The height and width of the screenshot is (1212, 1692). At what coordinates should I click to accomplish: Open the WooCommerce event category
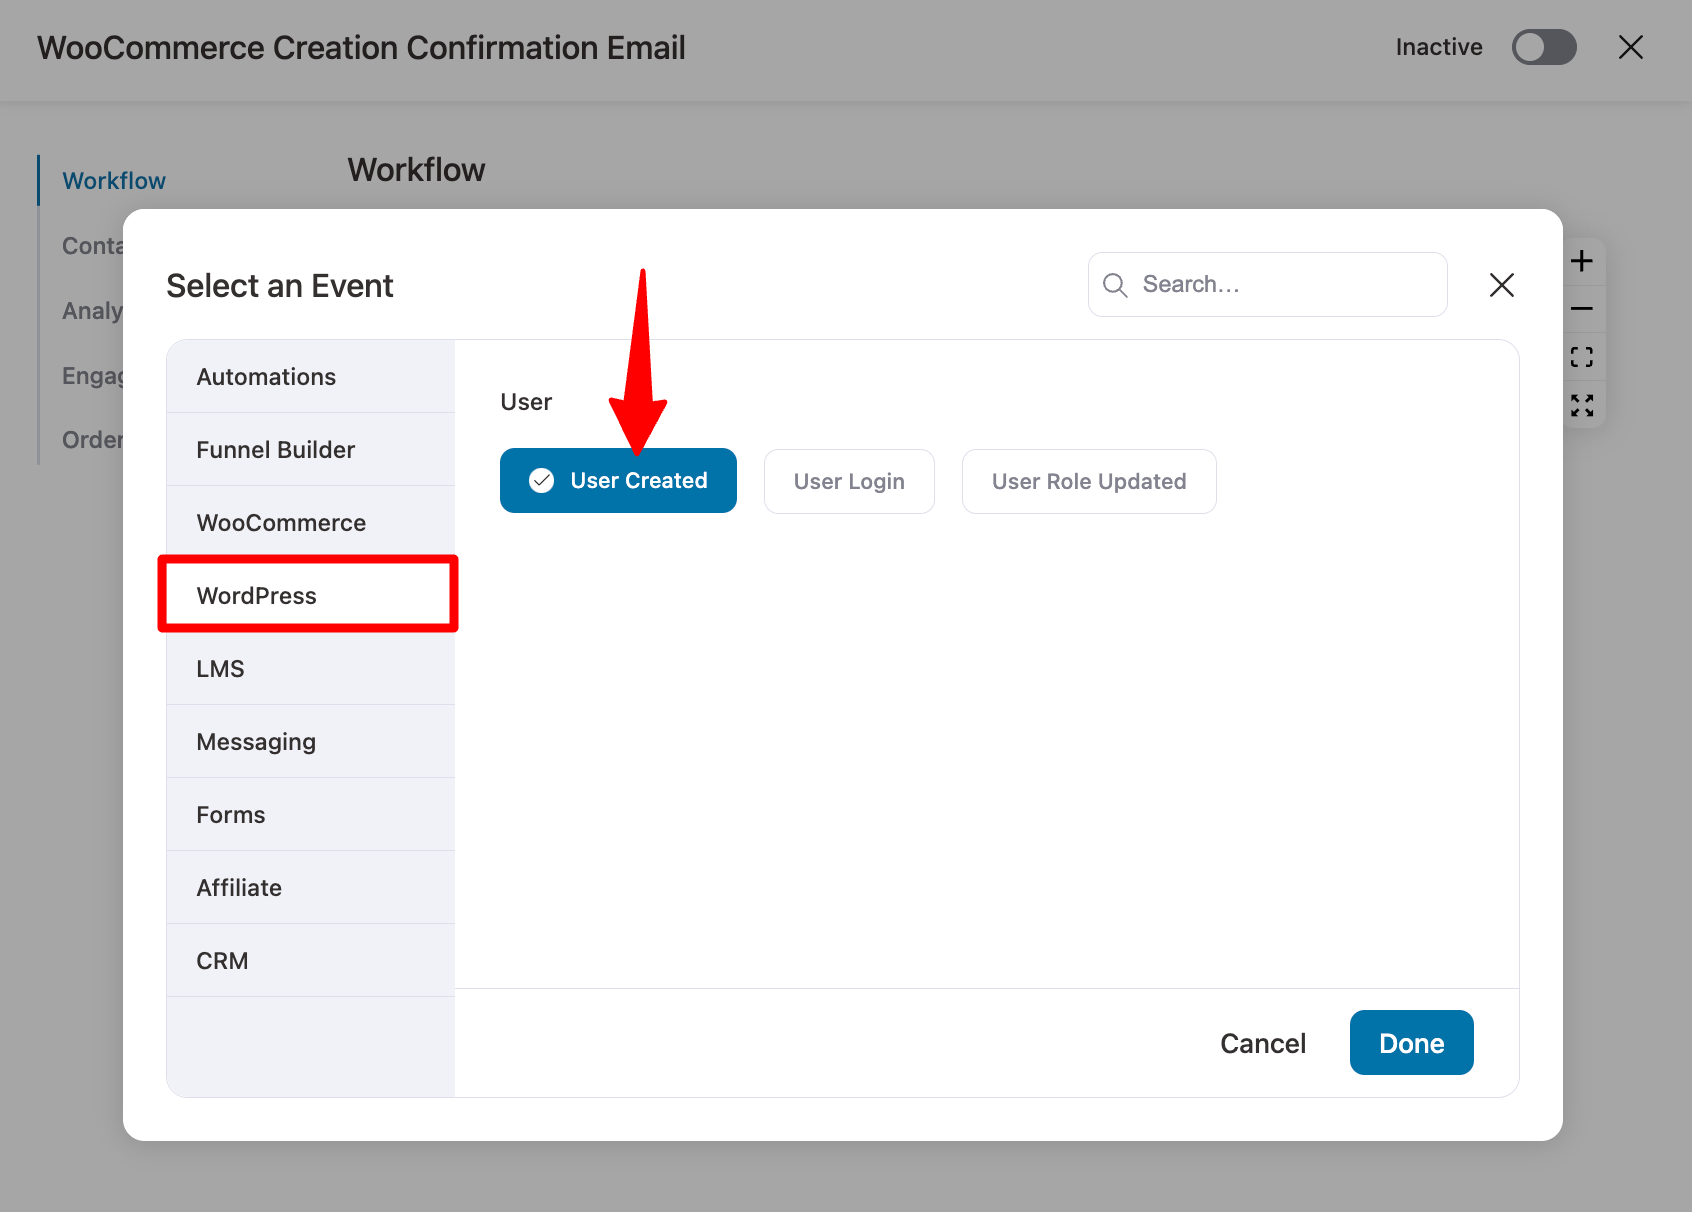(x=311, y=523)
